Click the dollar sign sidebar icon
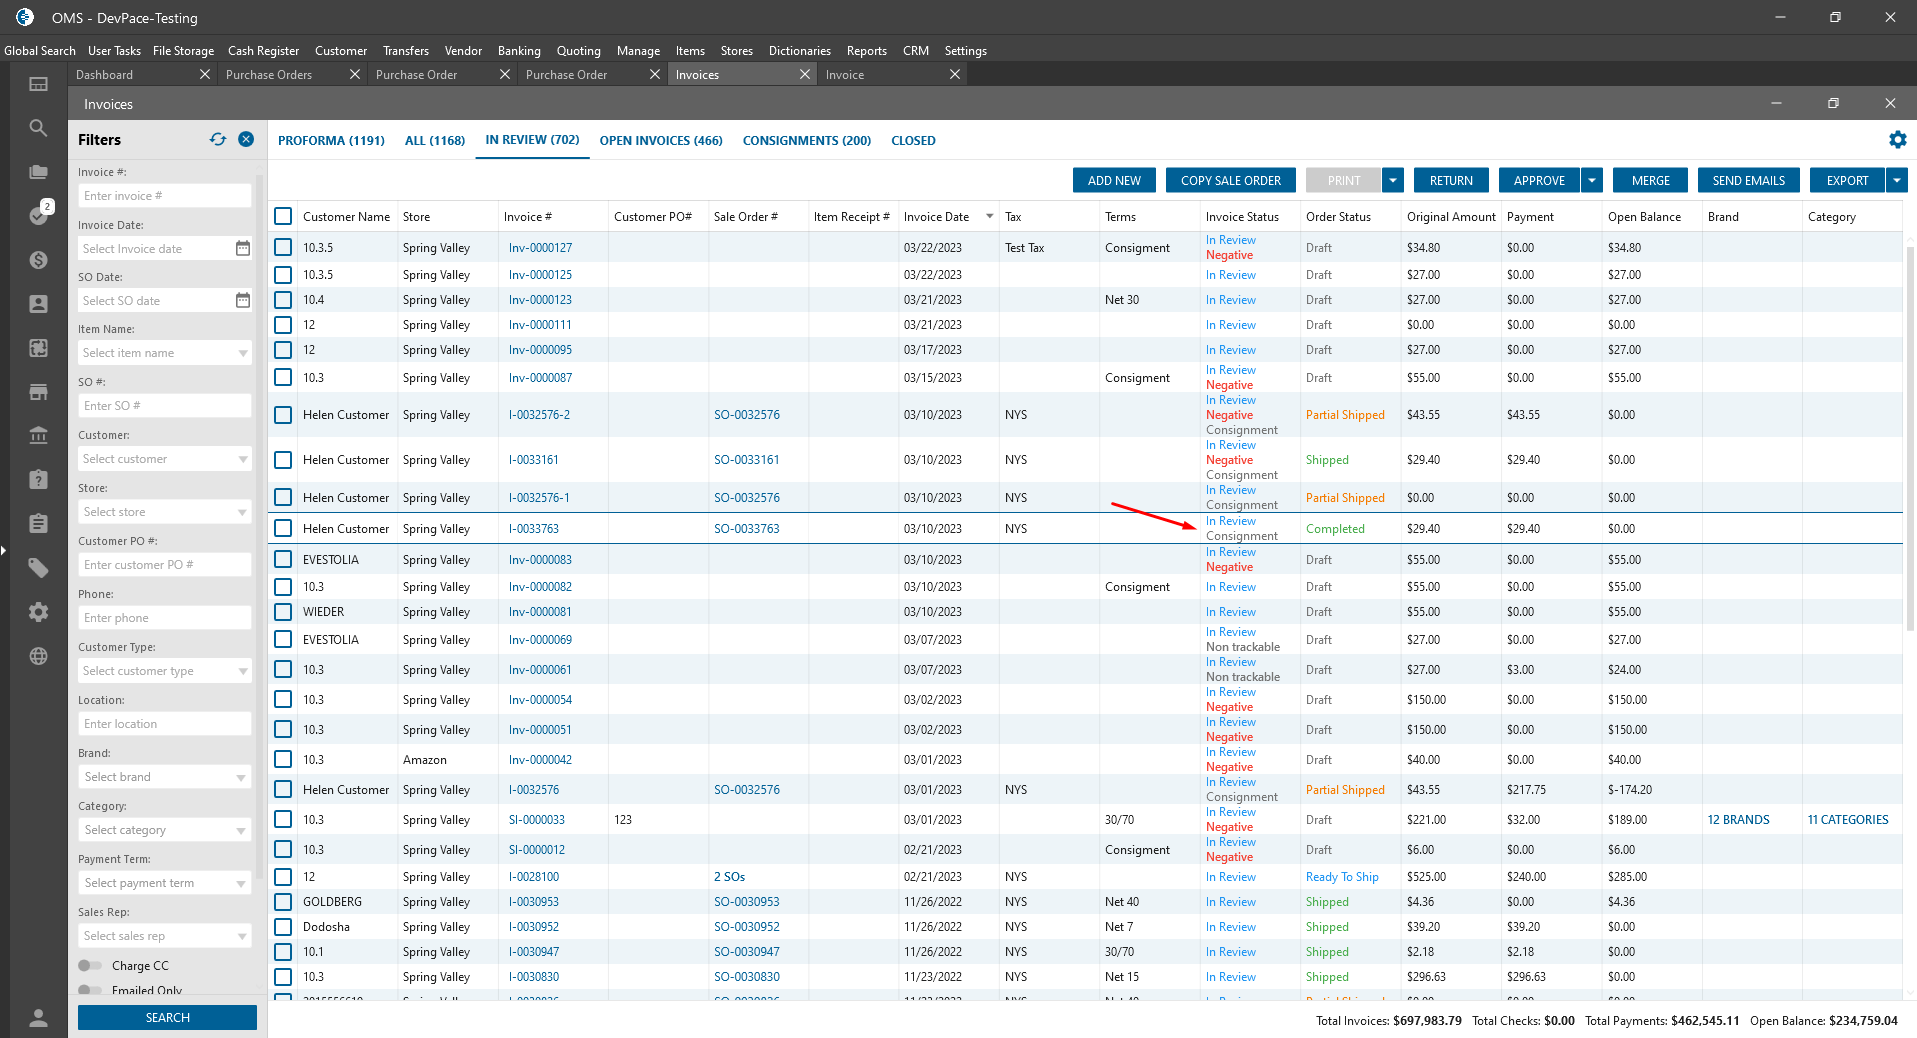The width and height of the screenshot is (1917, 1038). (38, 260)
